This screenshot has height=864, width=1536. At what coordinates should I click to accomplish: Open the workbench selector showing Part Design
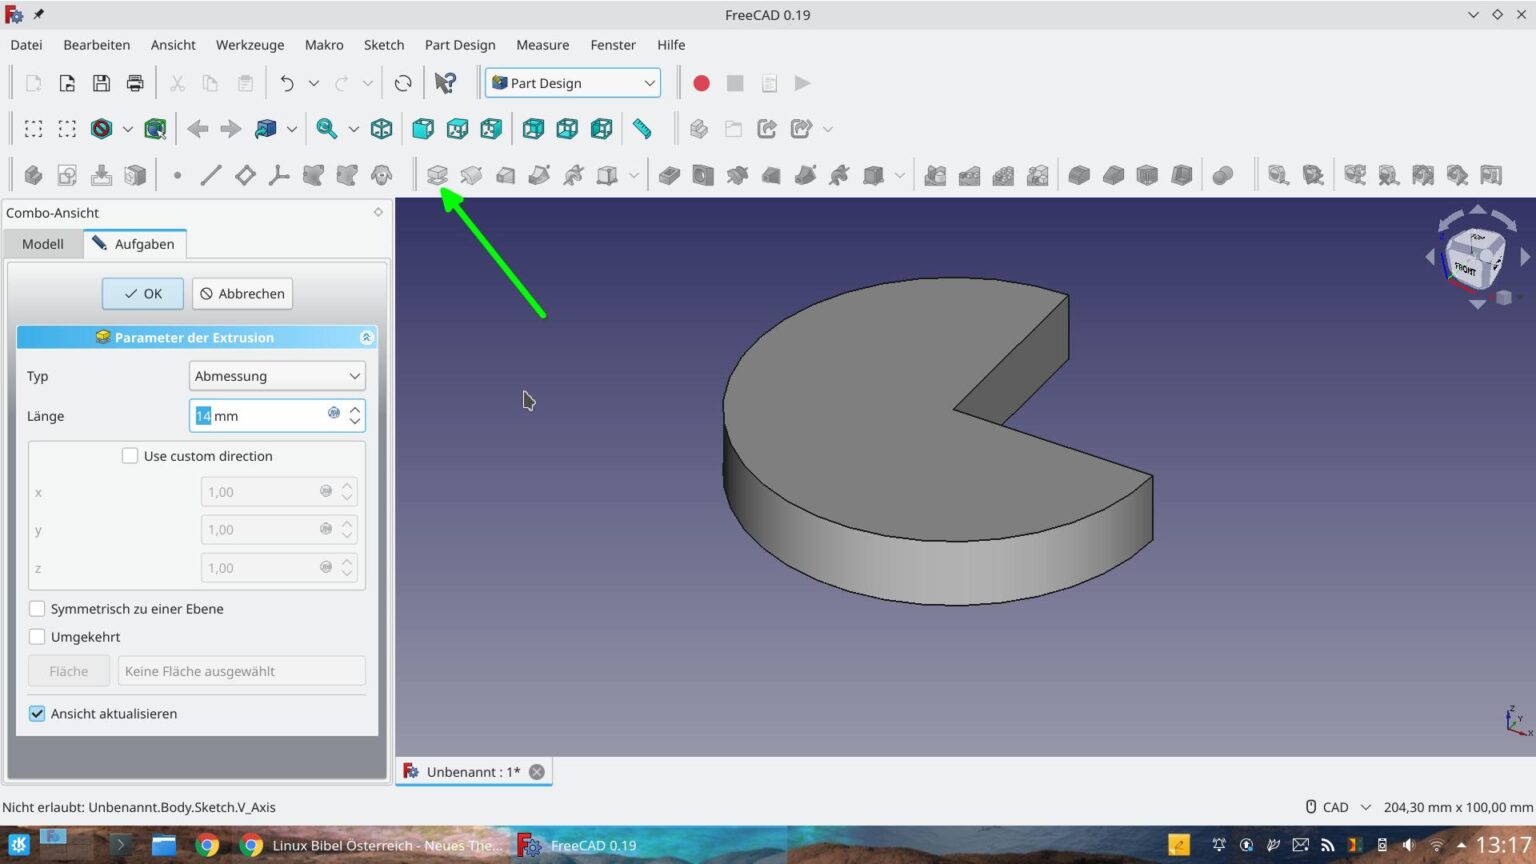572,83
